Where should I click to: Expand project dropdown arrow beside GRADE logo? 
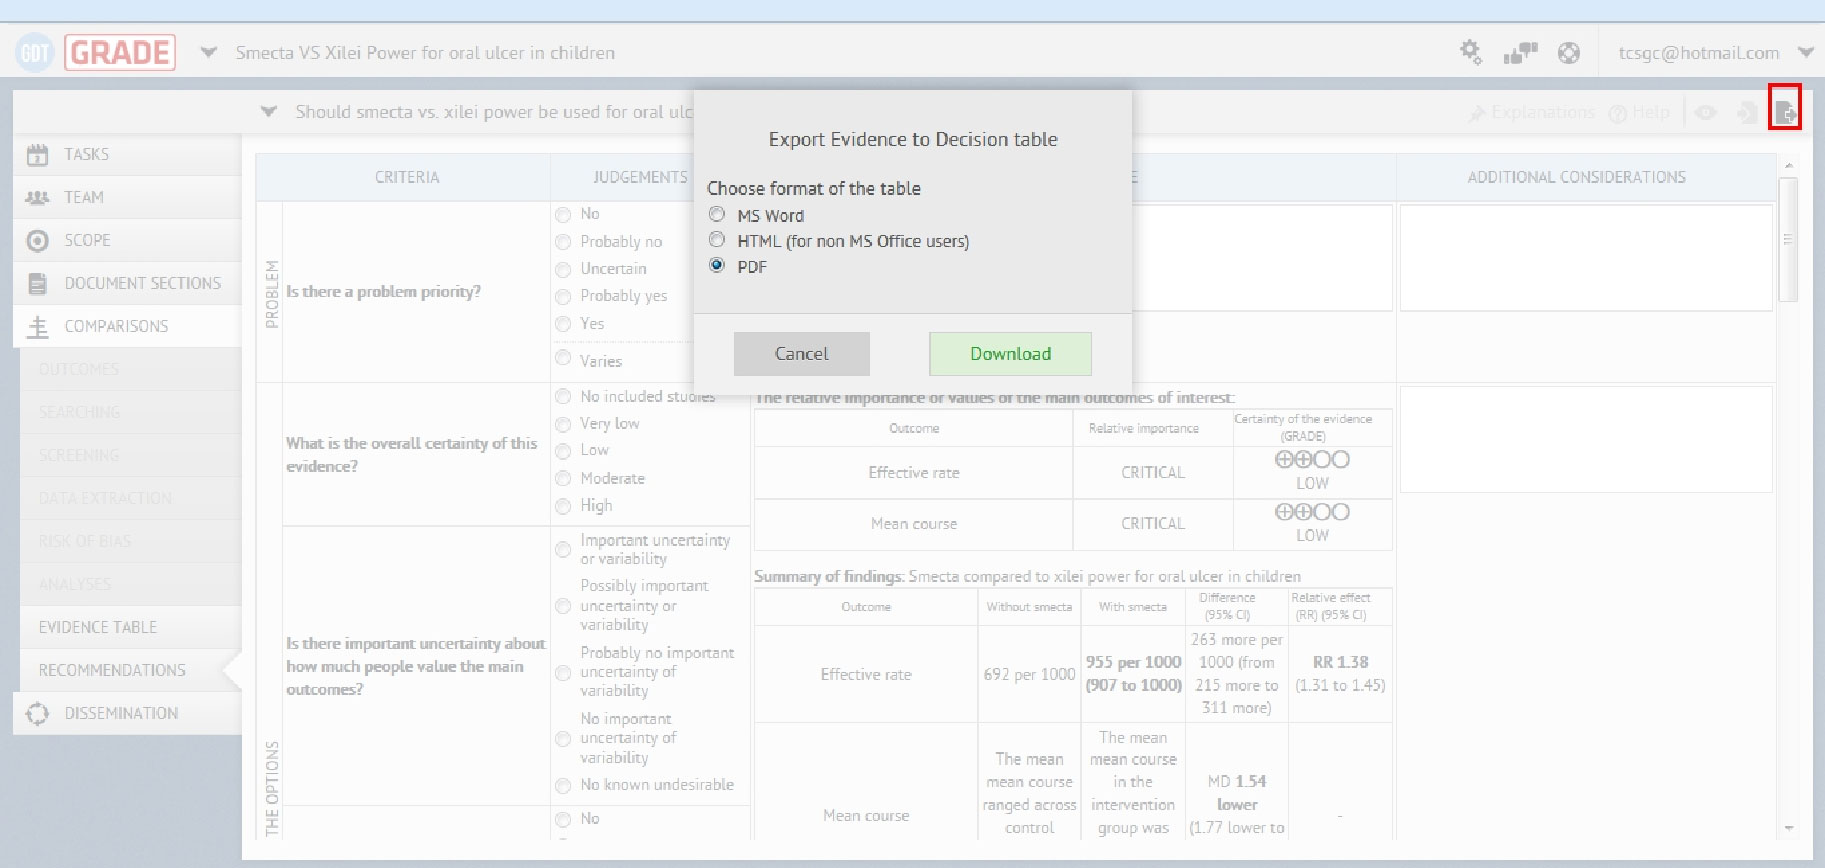[x=208, y=52]
